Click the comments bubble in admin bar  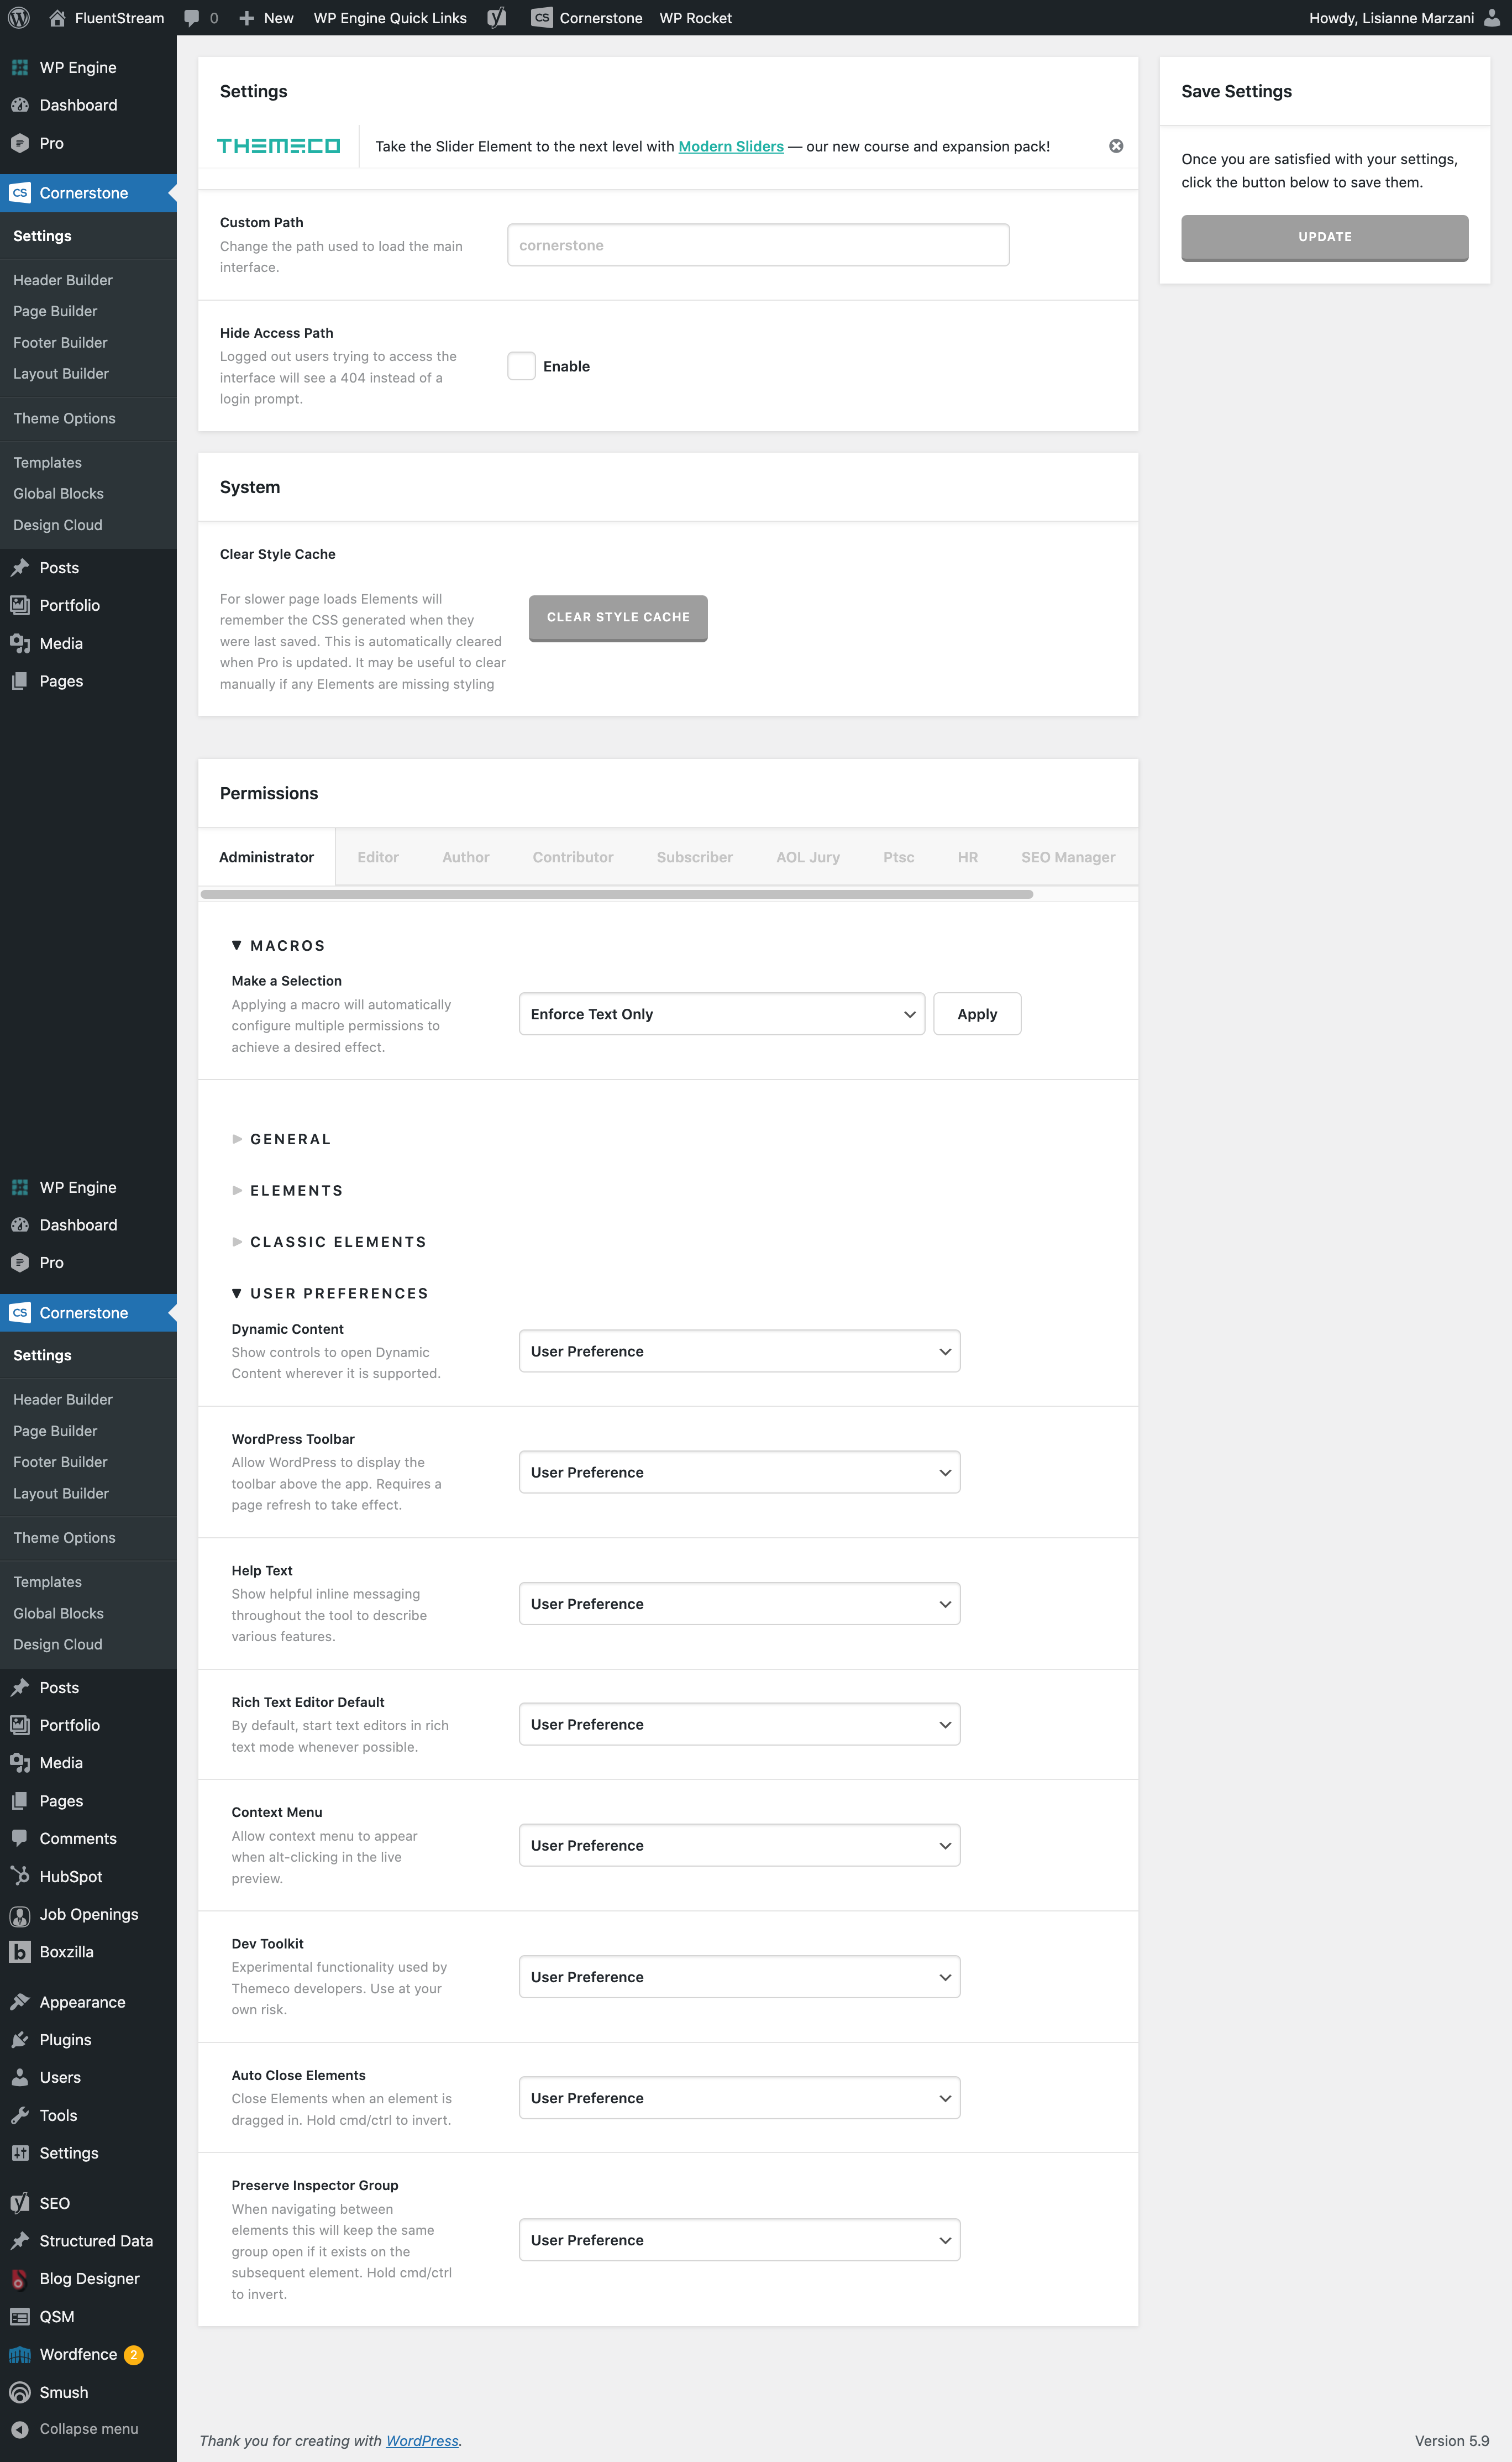point(192,18)
